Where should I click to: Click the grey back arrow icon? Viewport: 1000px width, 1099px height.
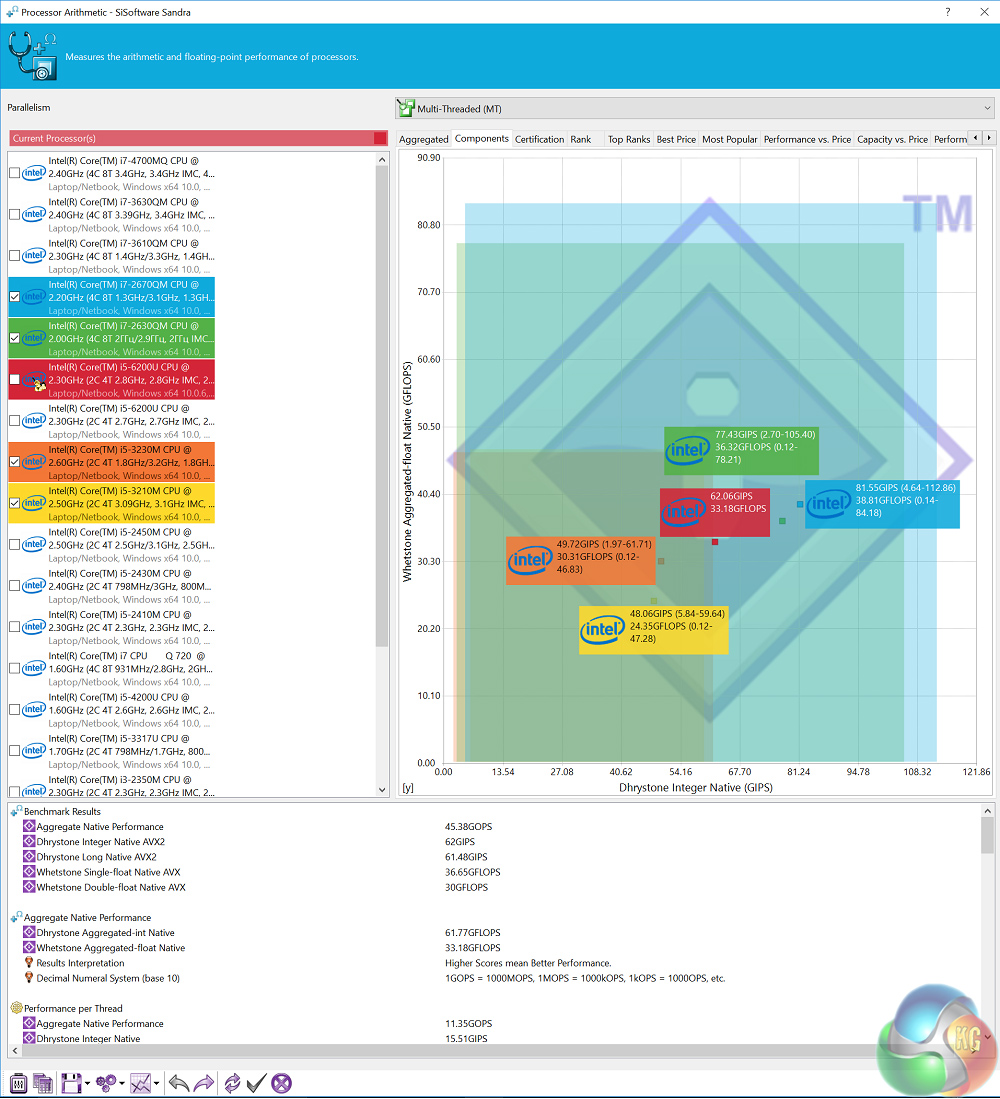pos(179,1084)
